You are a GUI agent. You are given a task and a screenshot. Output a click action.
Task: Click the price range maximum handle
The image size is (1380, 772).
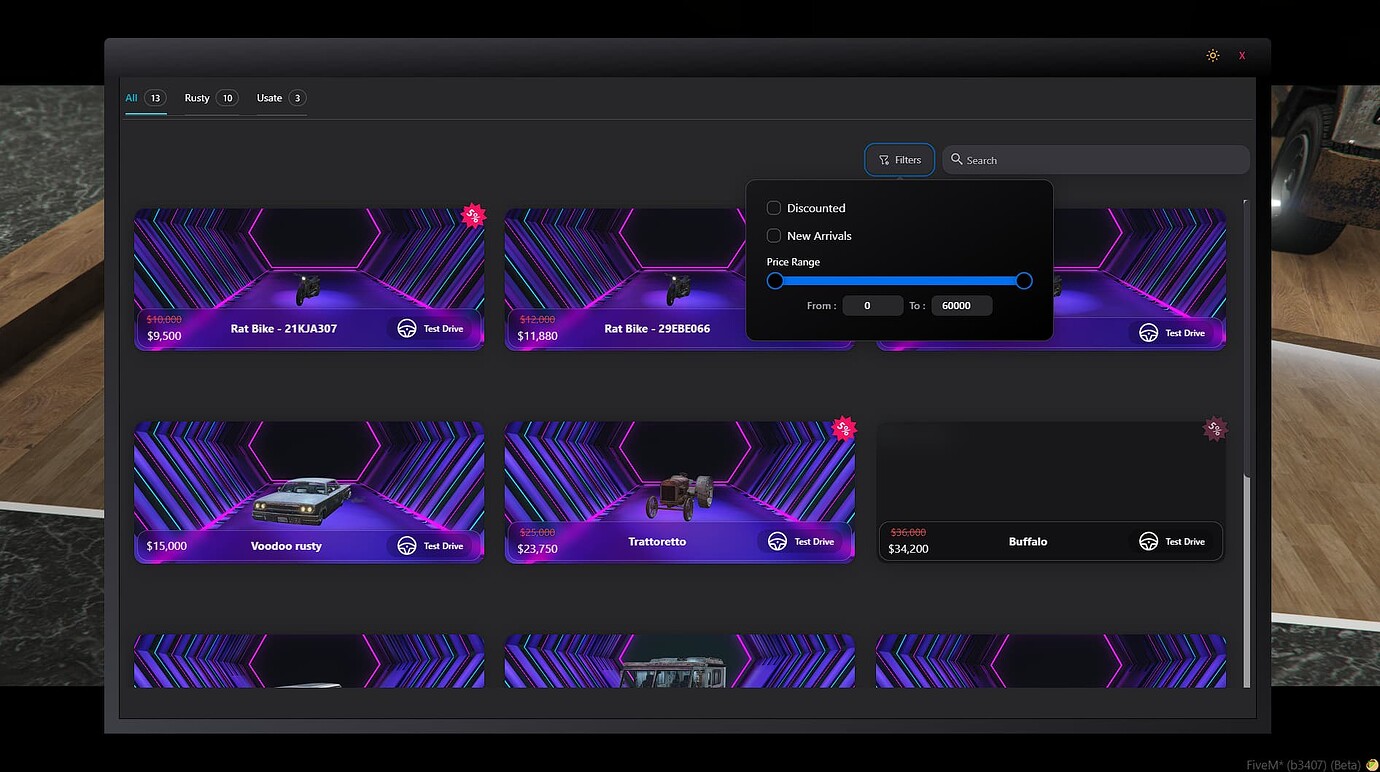[x=1024, y=281]
